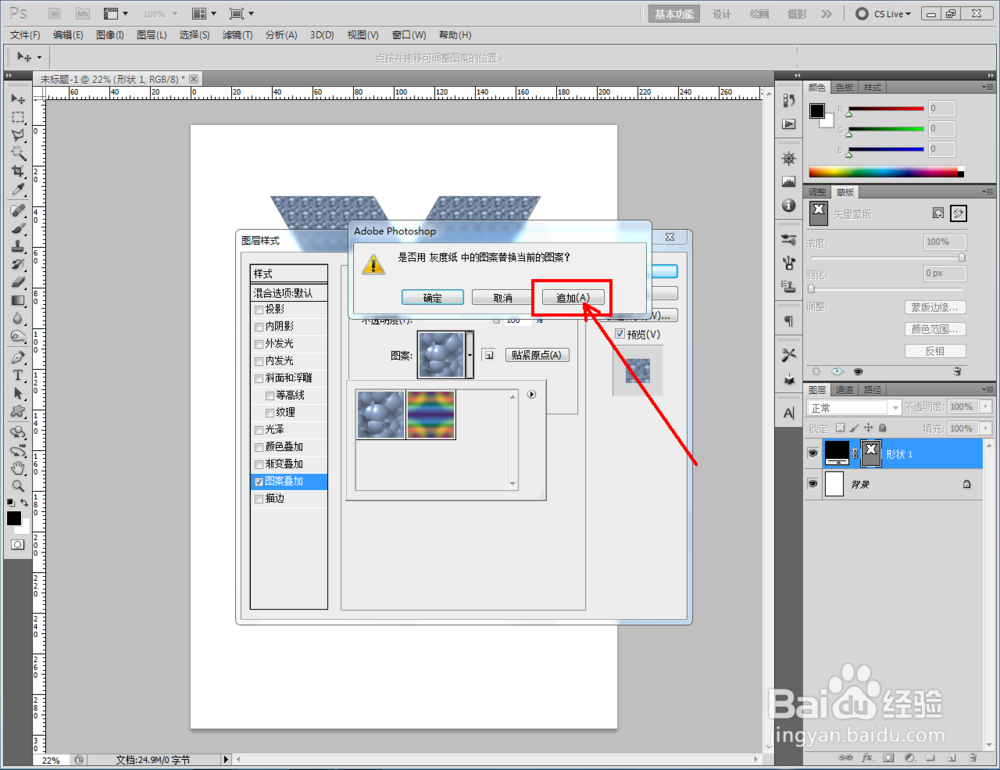The height and width of the screenshot is (770, 1000).
Task: Click the 混合选项:默认 entry
Action: pyautogui.click(x=289, y=293)
